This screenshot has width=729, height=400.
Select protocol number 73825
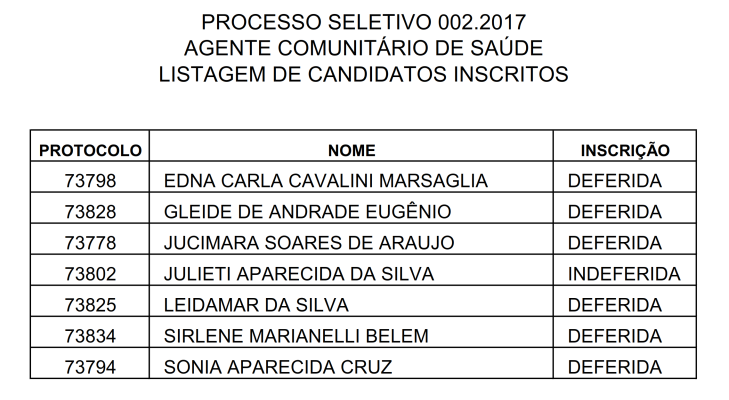90,306
